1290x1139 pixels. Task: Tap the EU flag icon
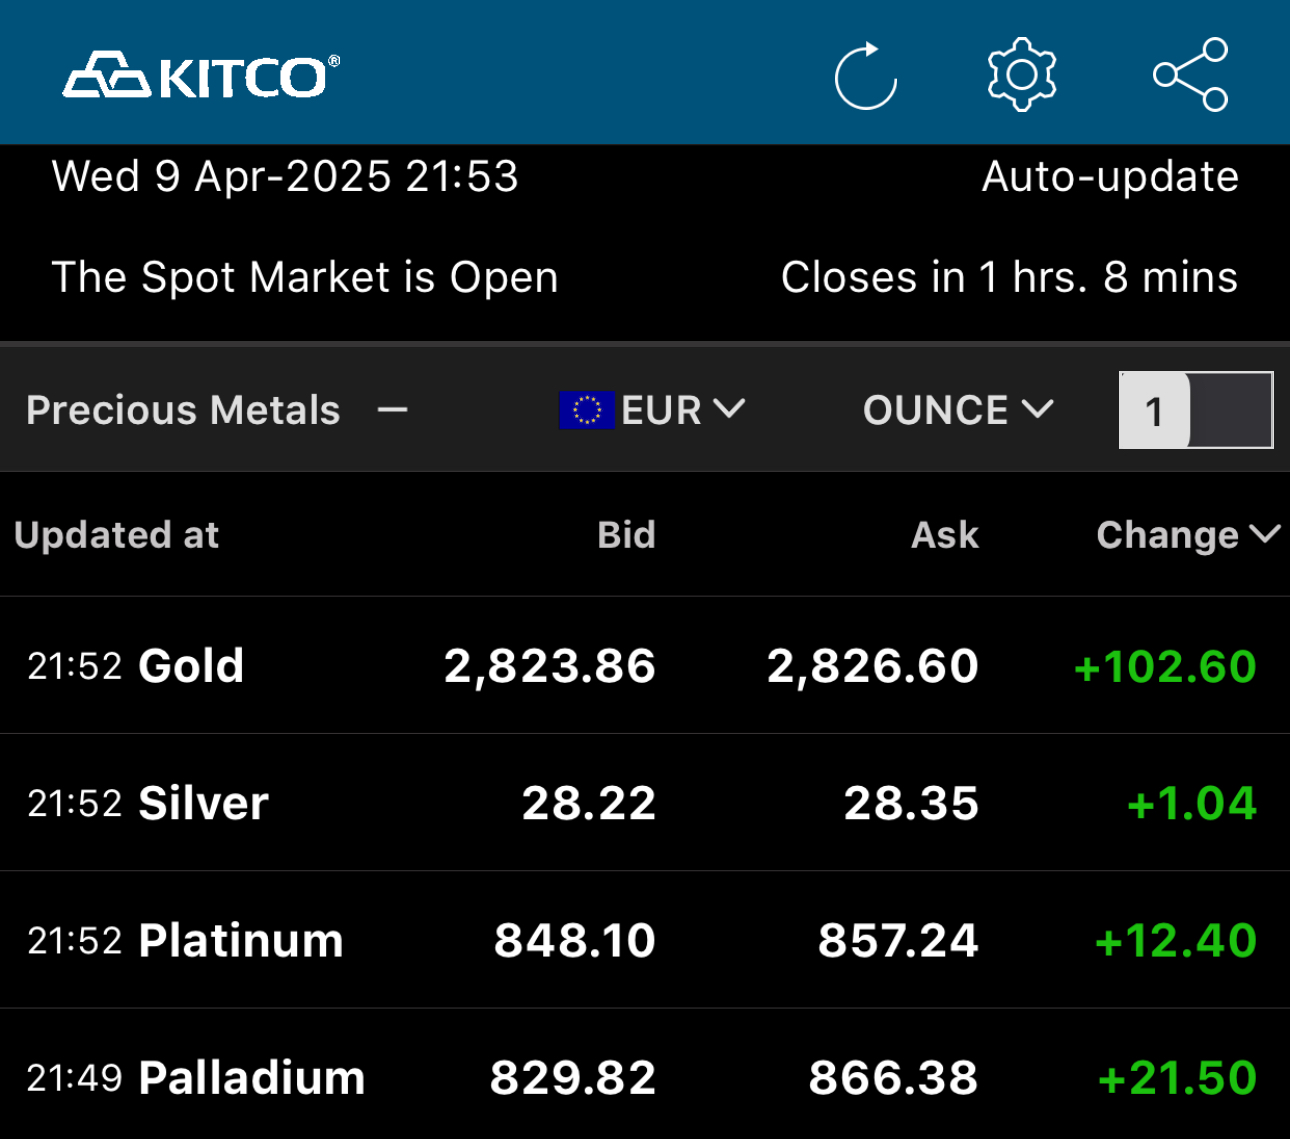point(586,410)
